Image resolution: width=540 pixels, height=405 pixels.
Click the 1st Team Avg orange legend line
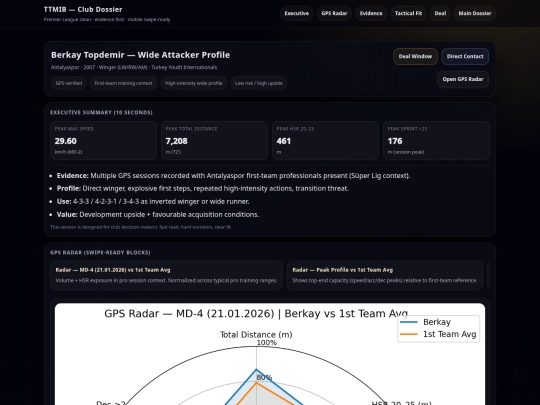[x=409, y=334]
